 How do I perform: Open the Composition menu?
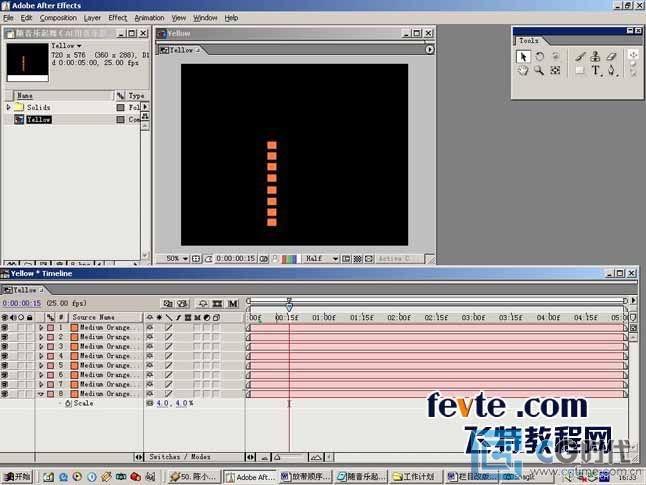click(x=58, y=18)
